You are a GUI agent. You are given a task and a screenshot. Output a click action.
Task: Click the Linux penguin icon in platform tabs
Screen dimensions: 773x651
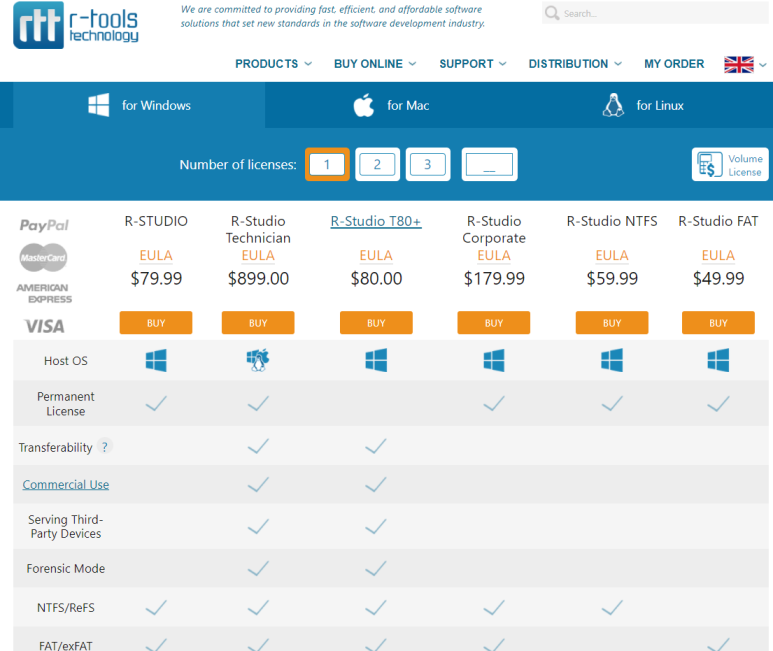tap(613, 105)
